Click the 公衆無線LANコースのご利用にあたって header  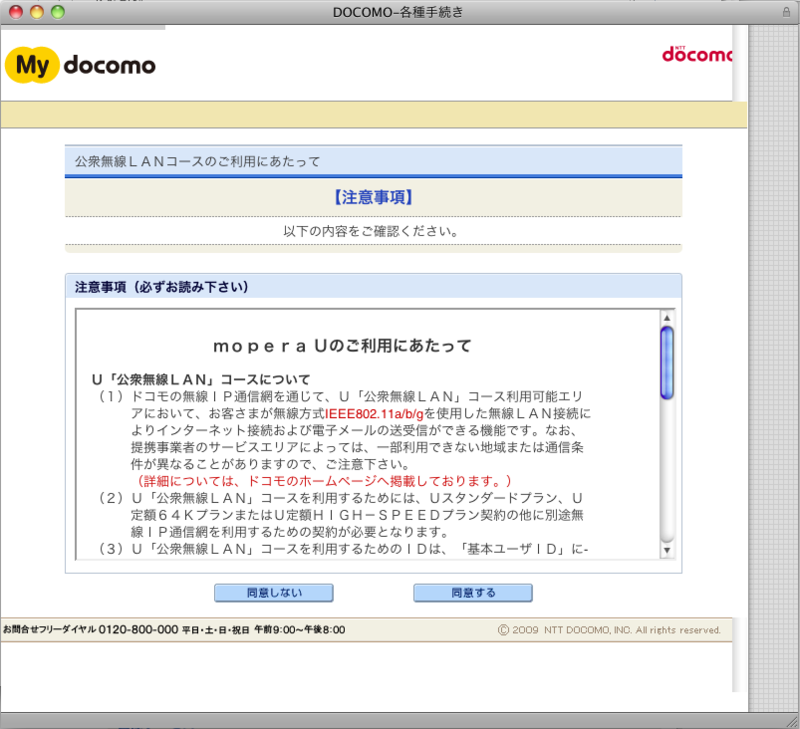click(x=197, y=162)
